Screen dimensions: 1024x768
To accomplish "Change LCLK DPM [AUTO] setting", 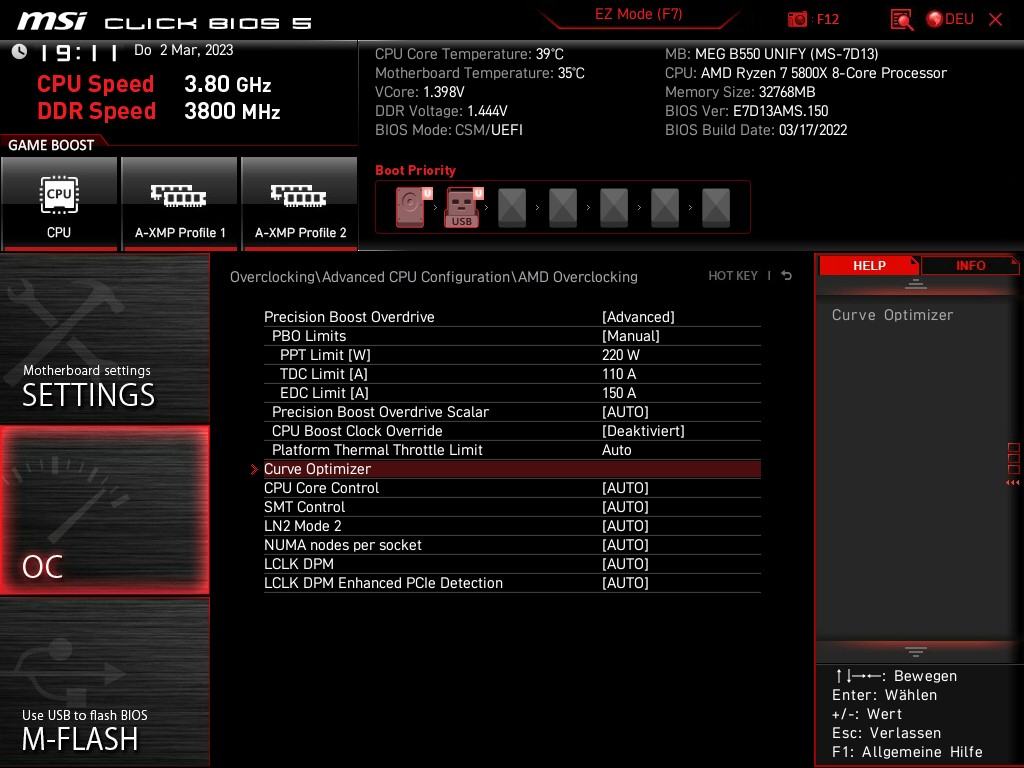I will click(625, 564).
